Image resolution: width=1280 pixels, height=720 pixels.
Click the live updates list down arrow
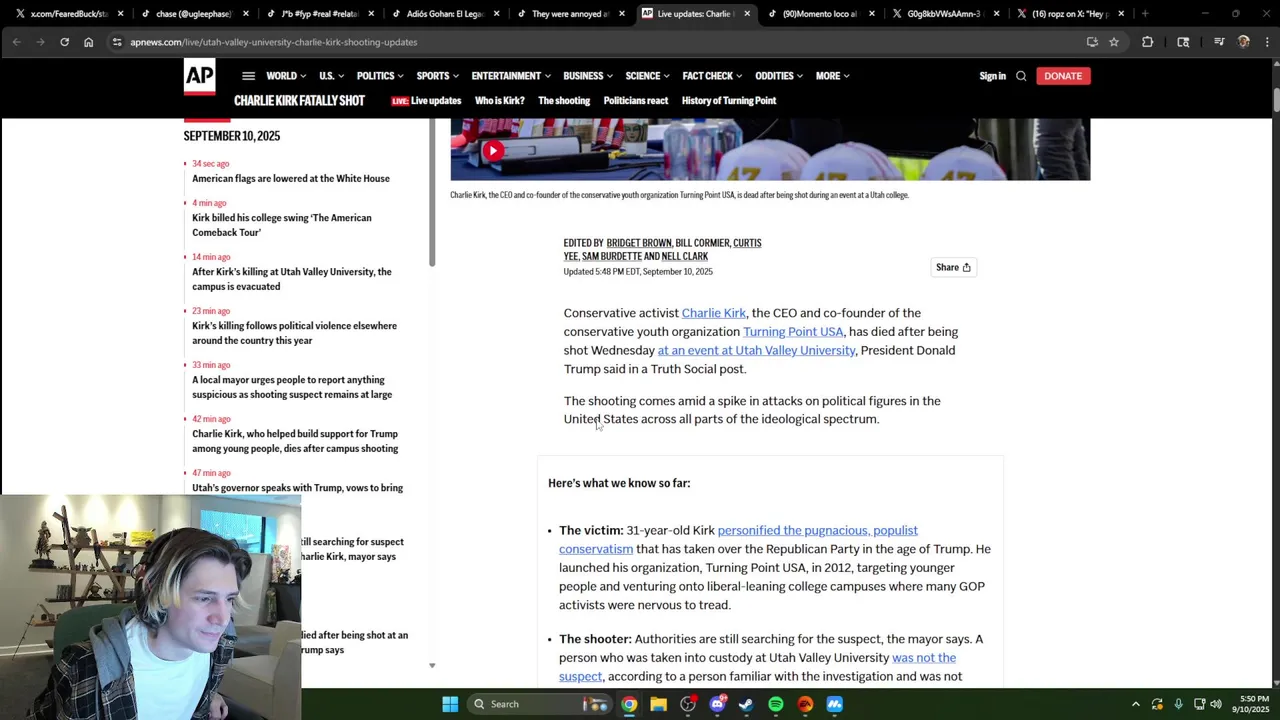point(432,665)
